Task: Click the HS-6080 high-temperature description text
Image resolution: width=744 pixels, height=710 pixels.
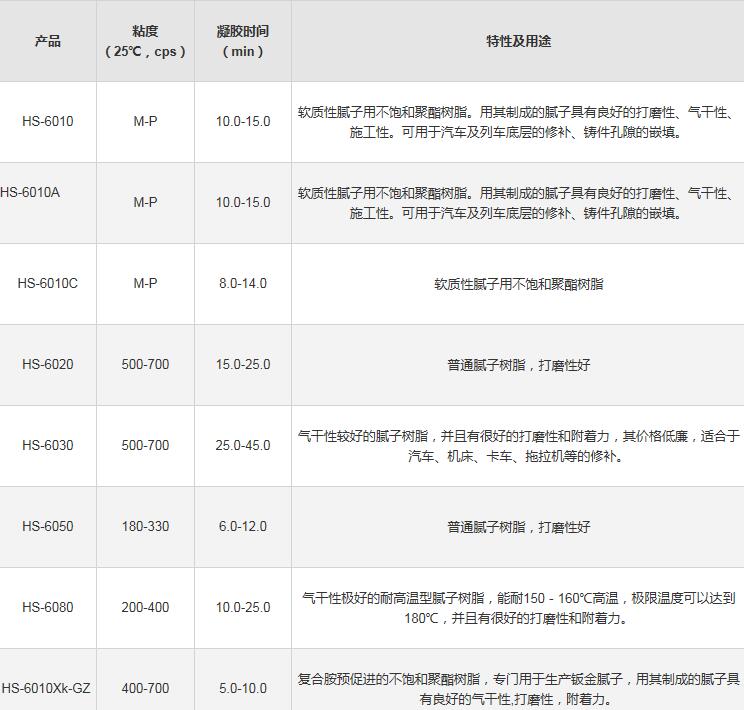Action: pos(518,607)
